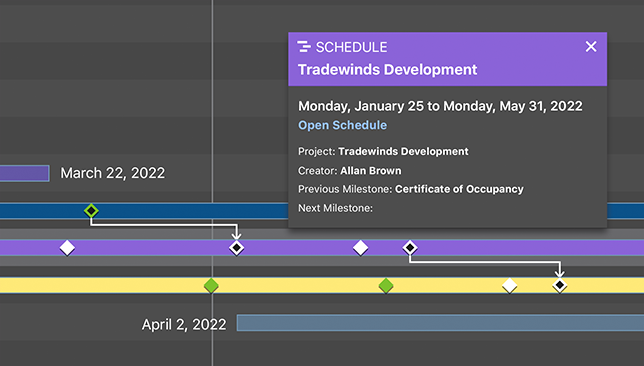Click the SCHEDULE header label
The width and height of the screenshot is (644, 366).
click(352, 47)
